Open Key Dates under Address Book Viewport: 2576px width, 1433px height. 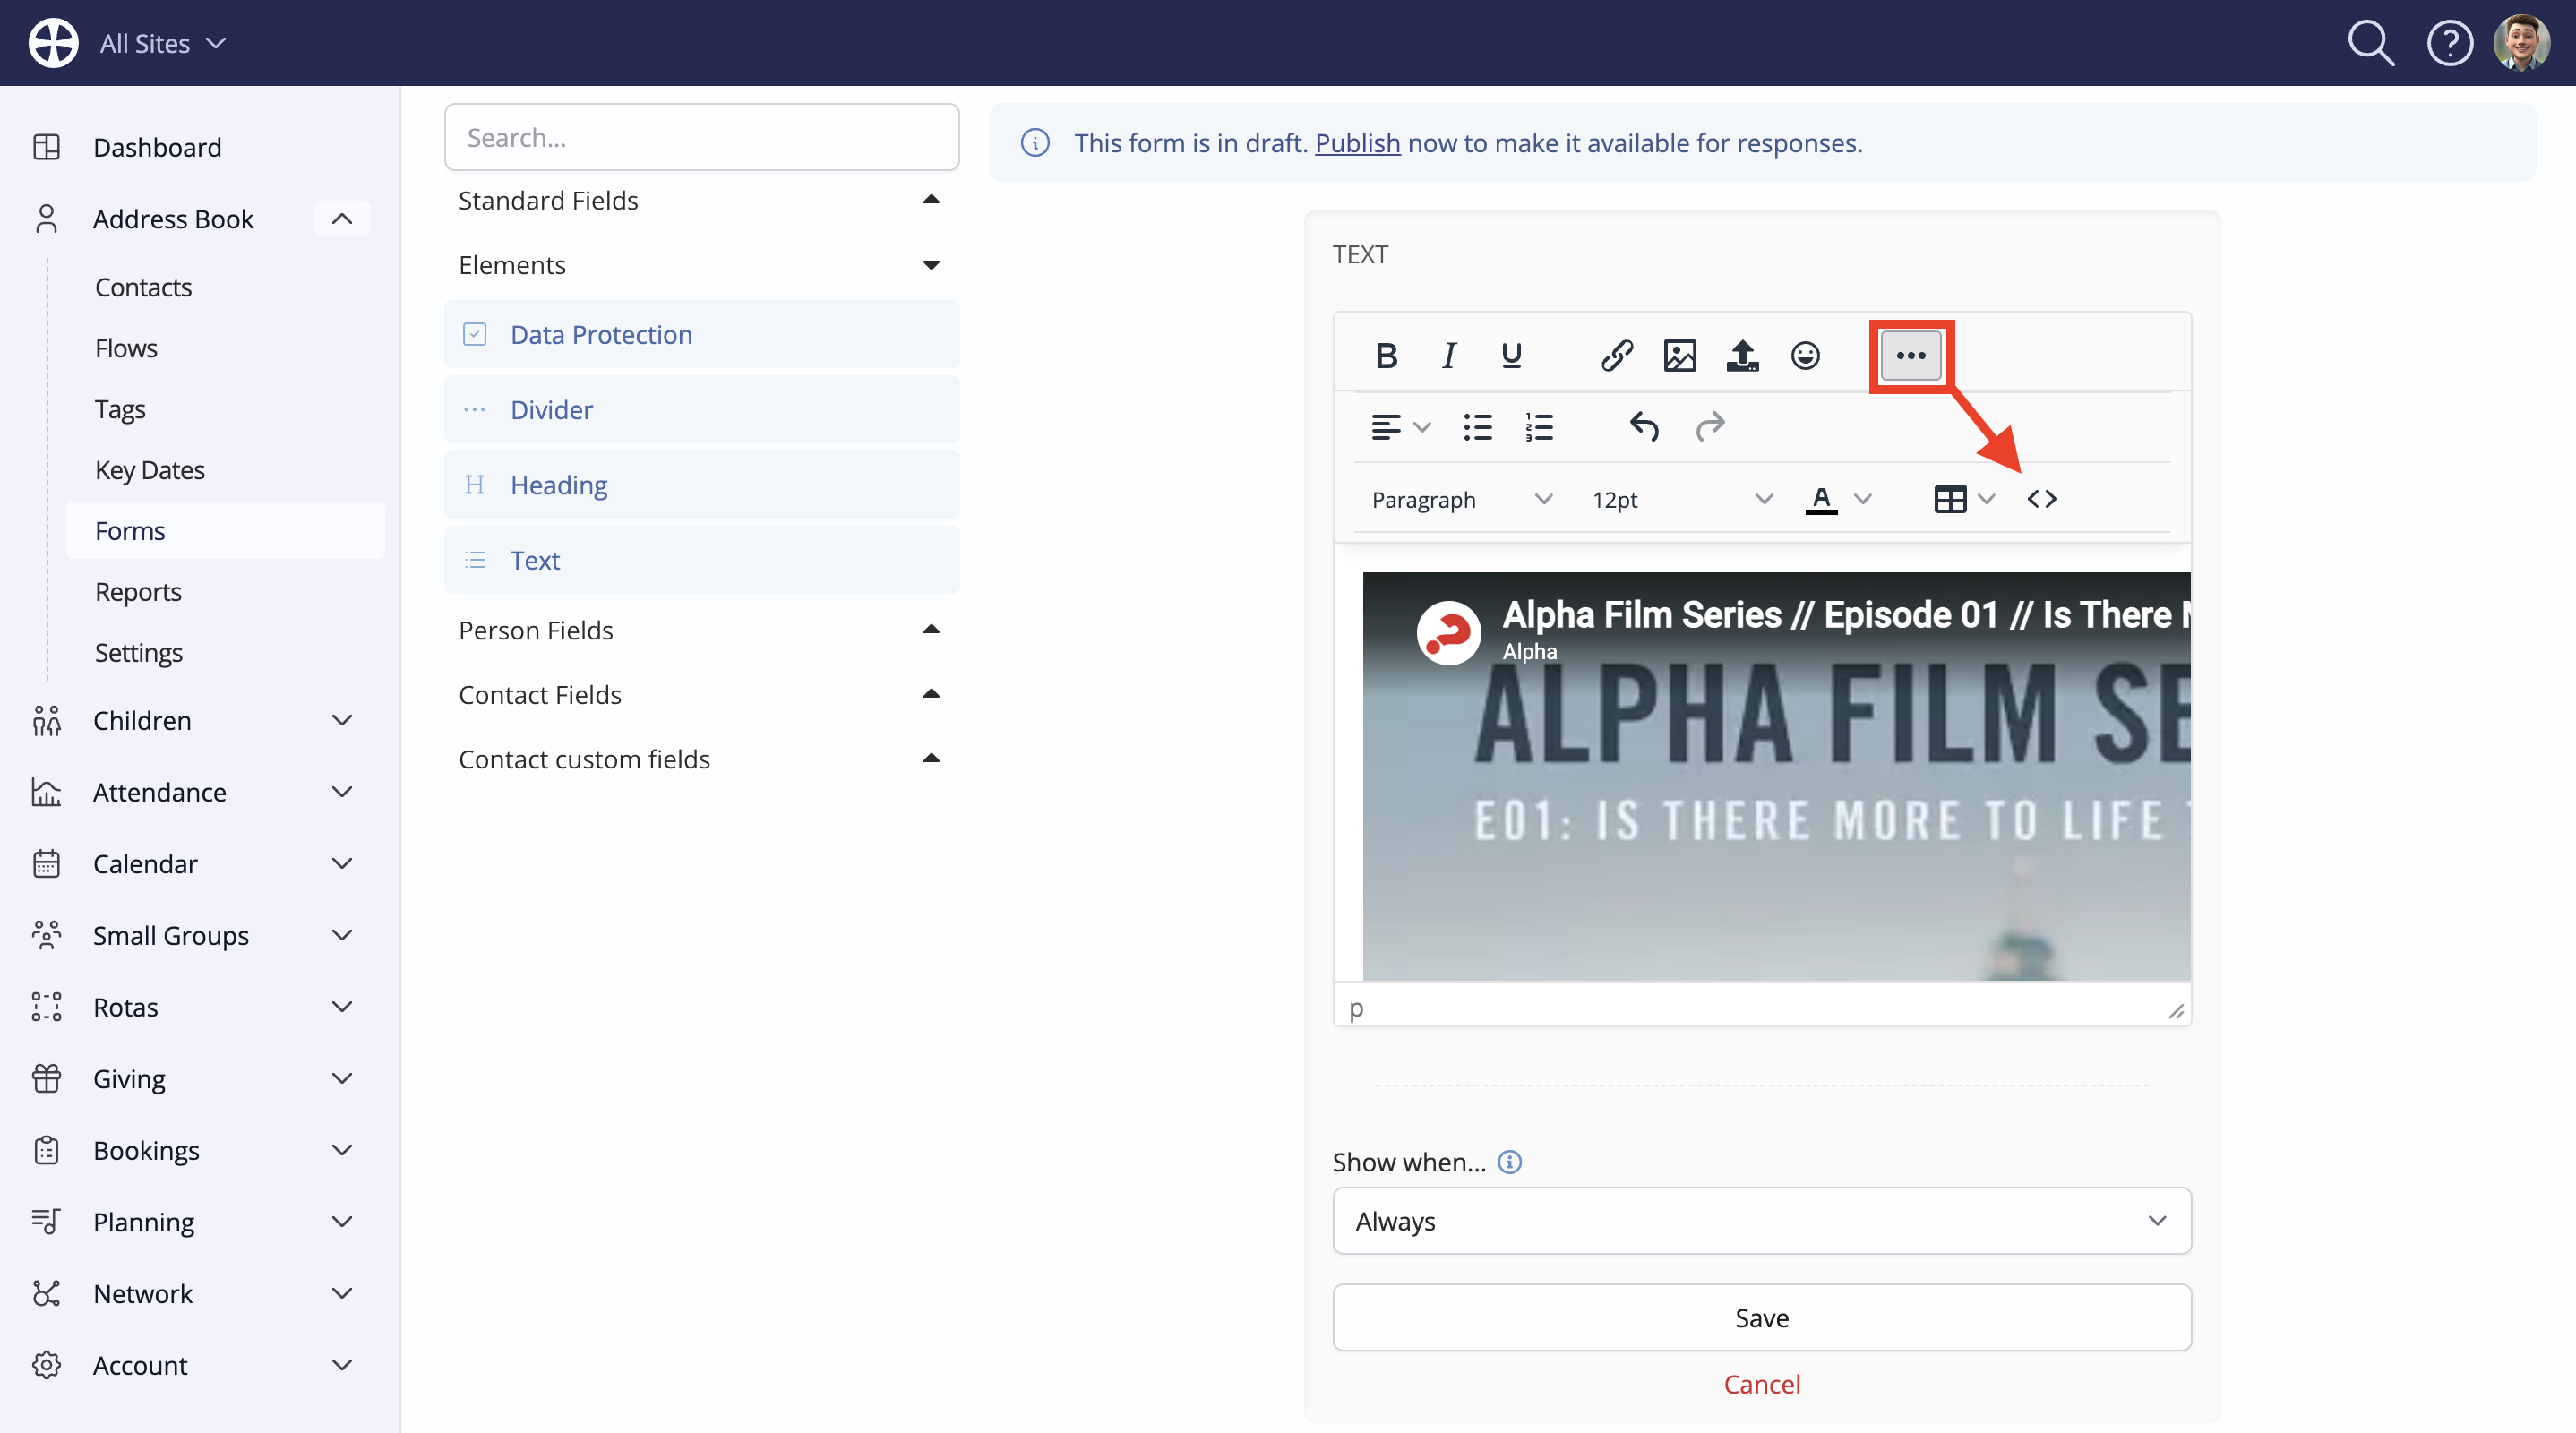tap(150, 470)
